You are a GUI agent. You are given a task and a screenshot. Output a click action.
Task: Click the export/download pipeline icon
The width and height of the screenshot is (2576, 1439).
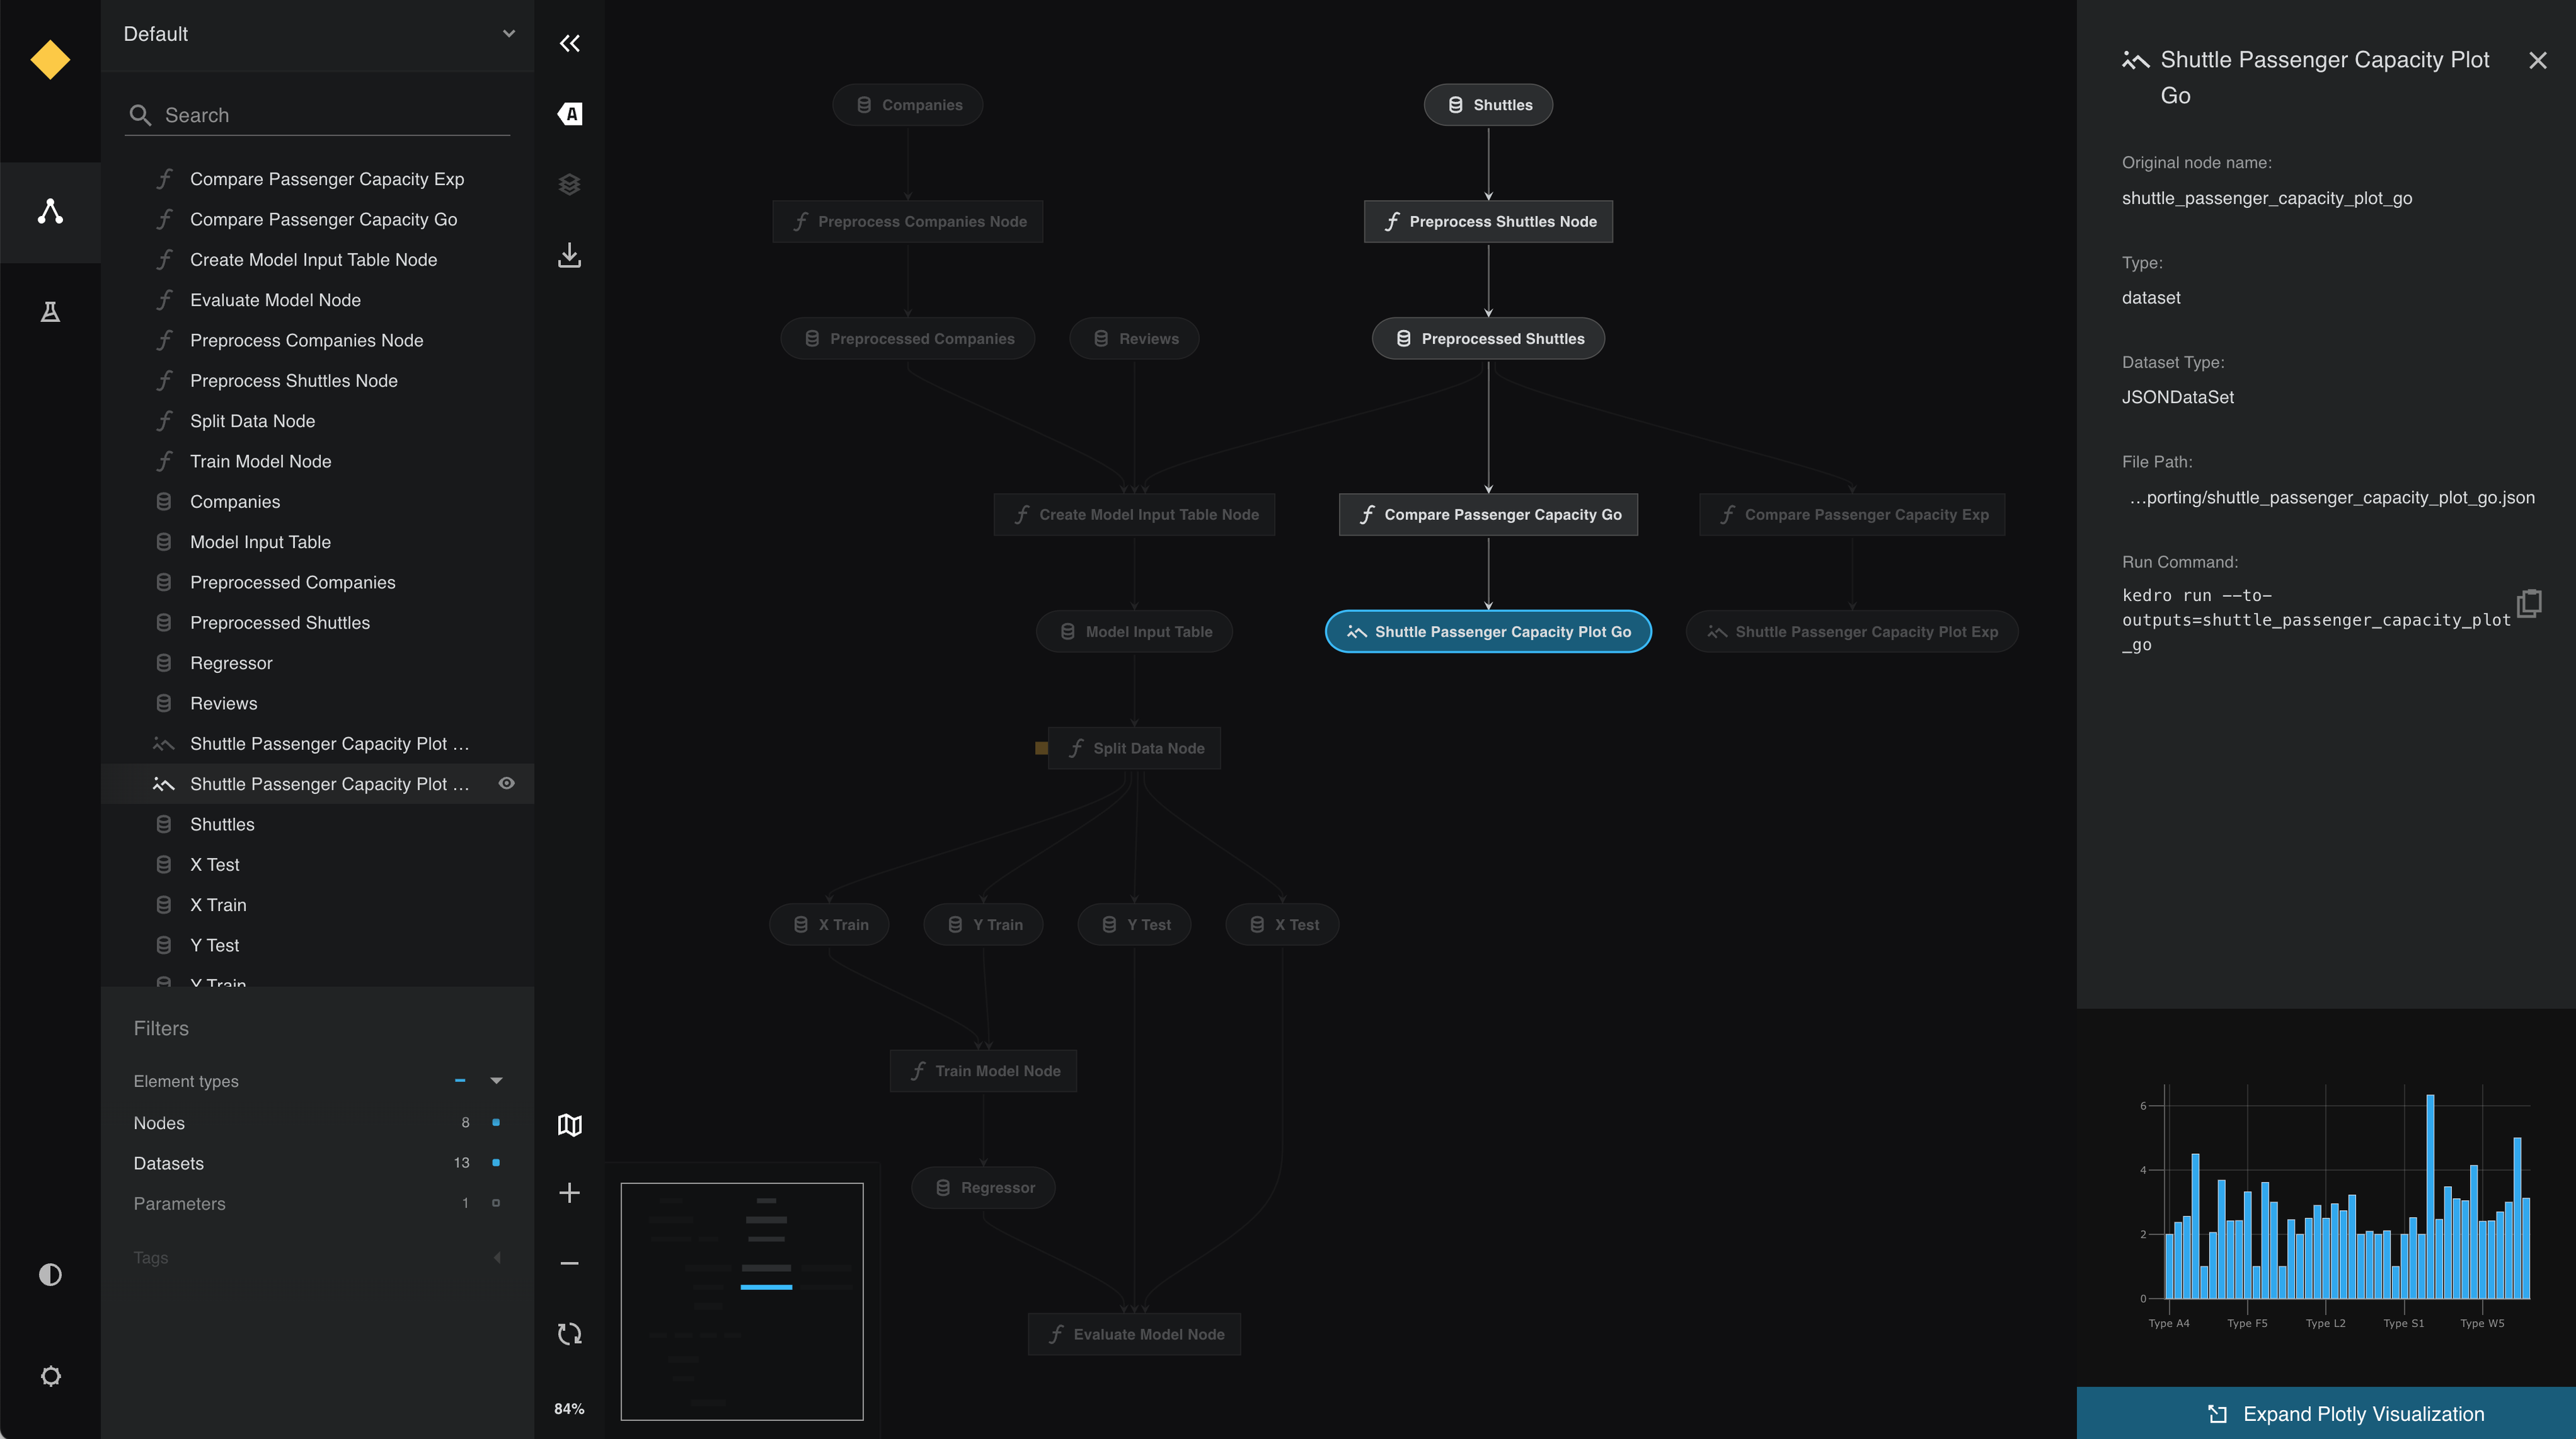[569, 255]
